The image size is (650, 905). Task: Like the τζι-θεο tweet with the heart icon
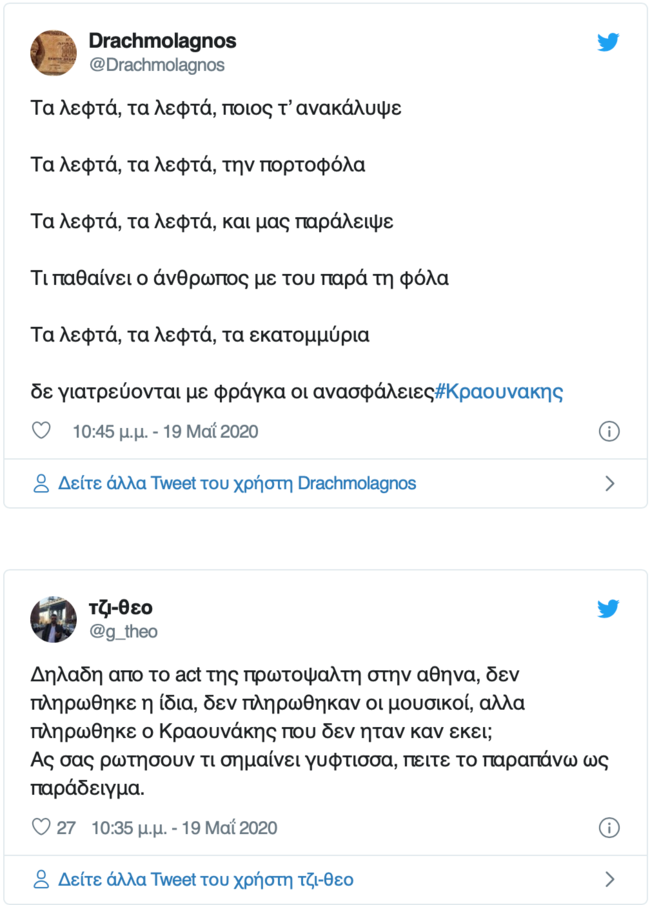41,827
